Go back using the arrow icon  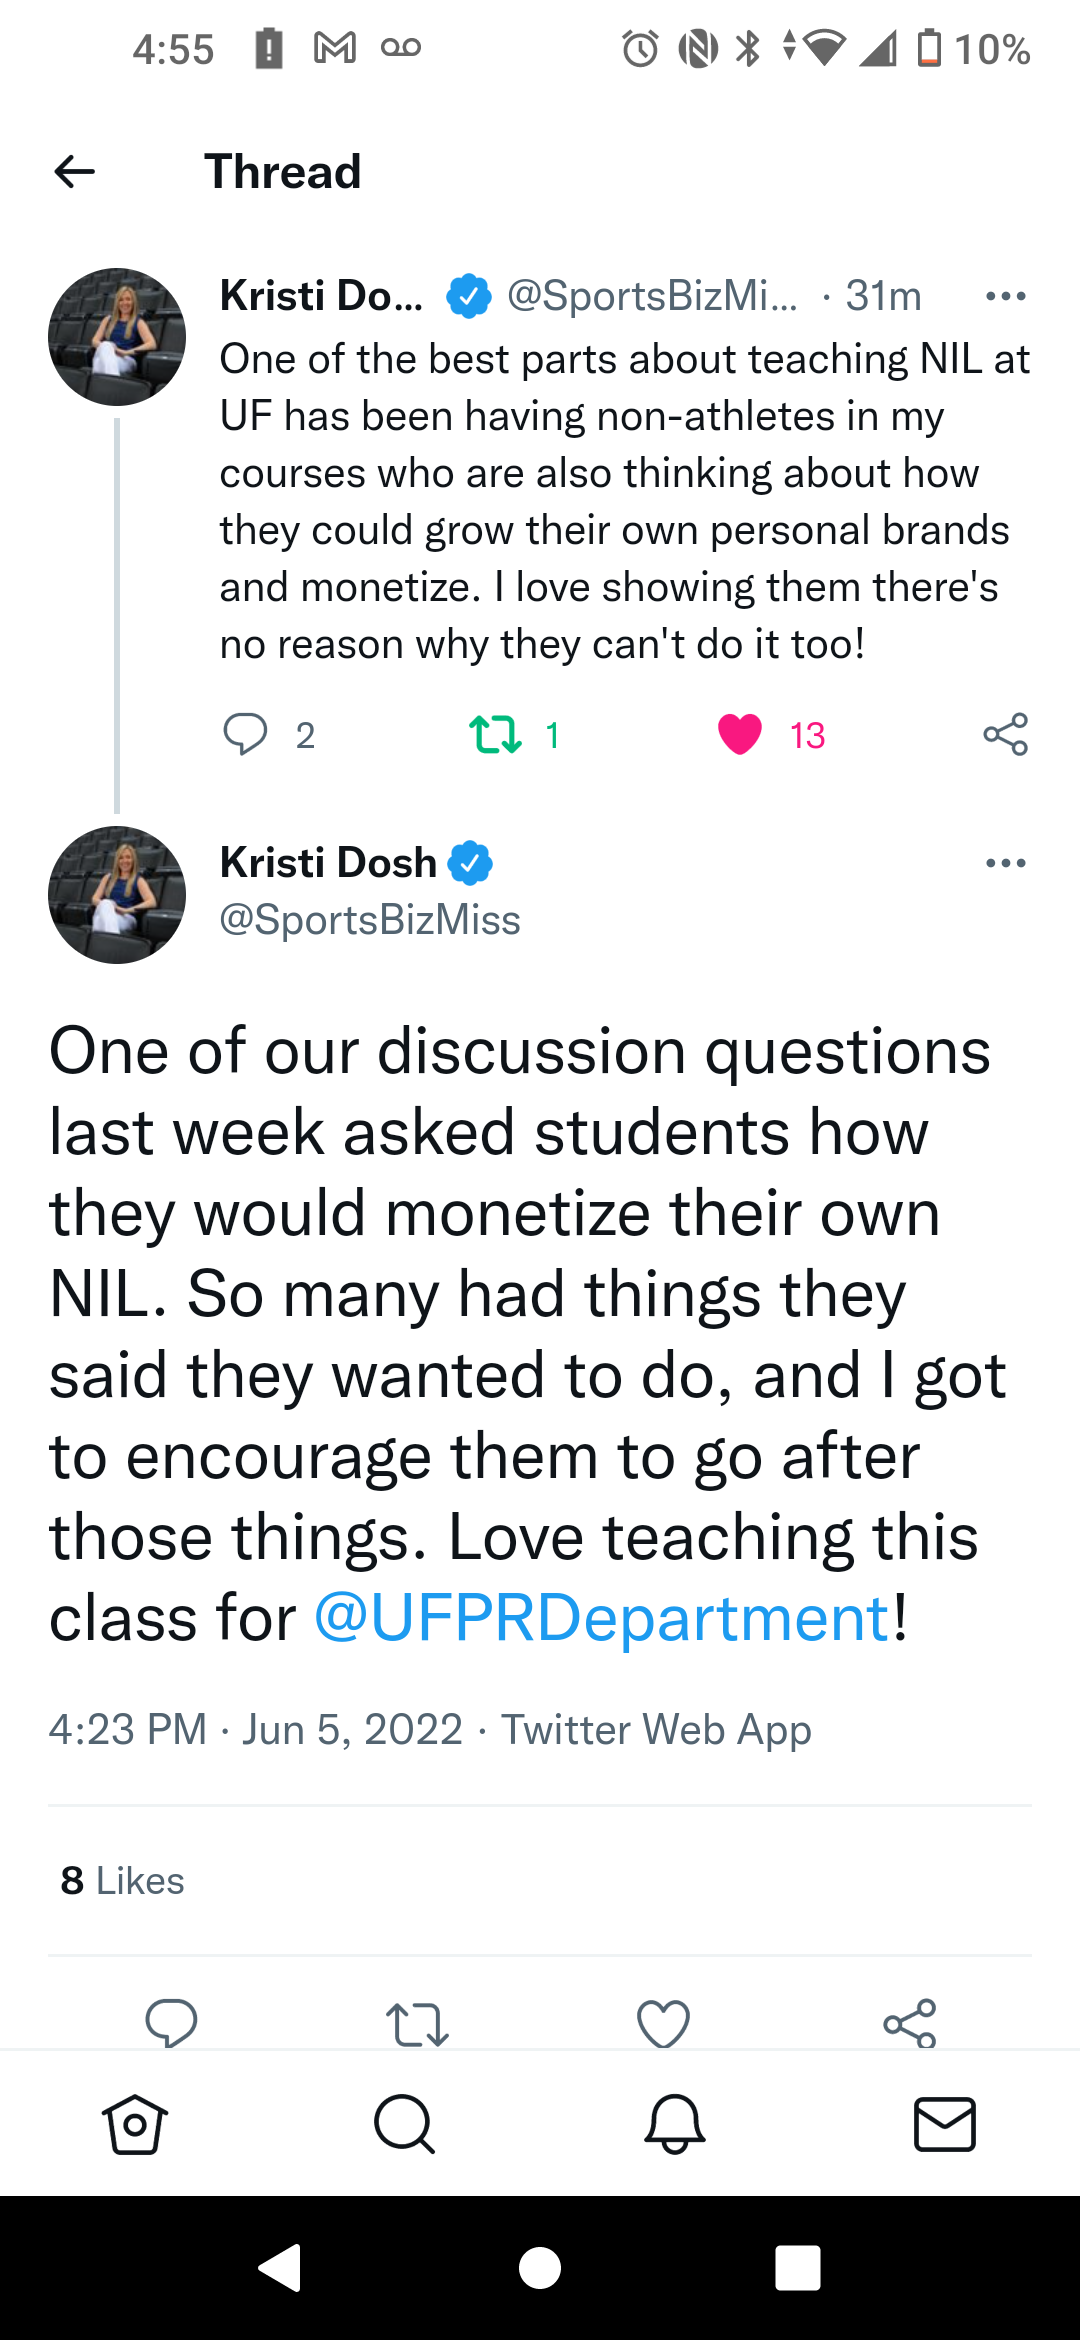pyautogui.click(x=75, y=172)
